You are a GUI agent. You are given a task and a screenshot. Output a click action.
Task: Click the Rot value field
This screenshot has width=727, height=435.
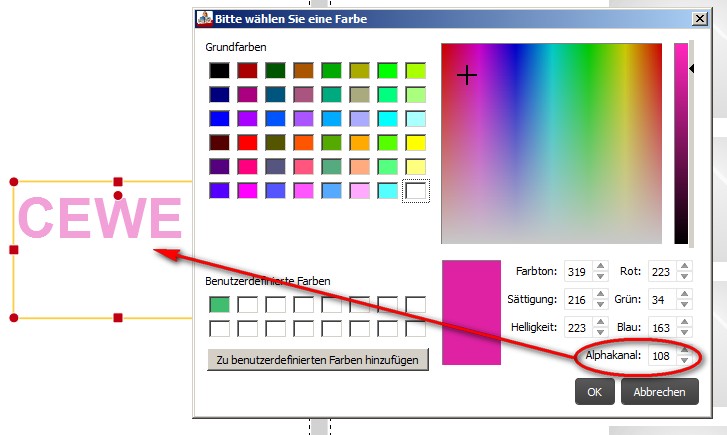pyautogui.click(x=662, y=271)
